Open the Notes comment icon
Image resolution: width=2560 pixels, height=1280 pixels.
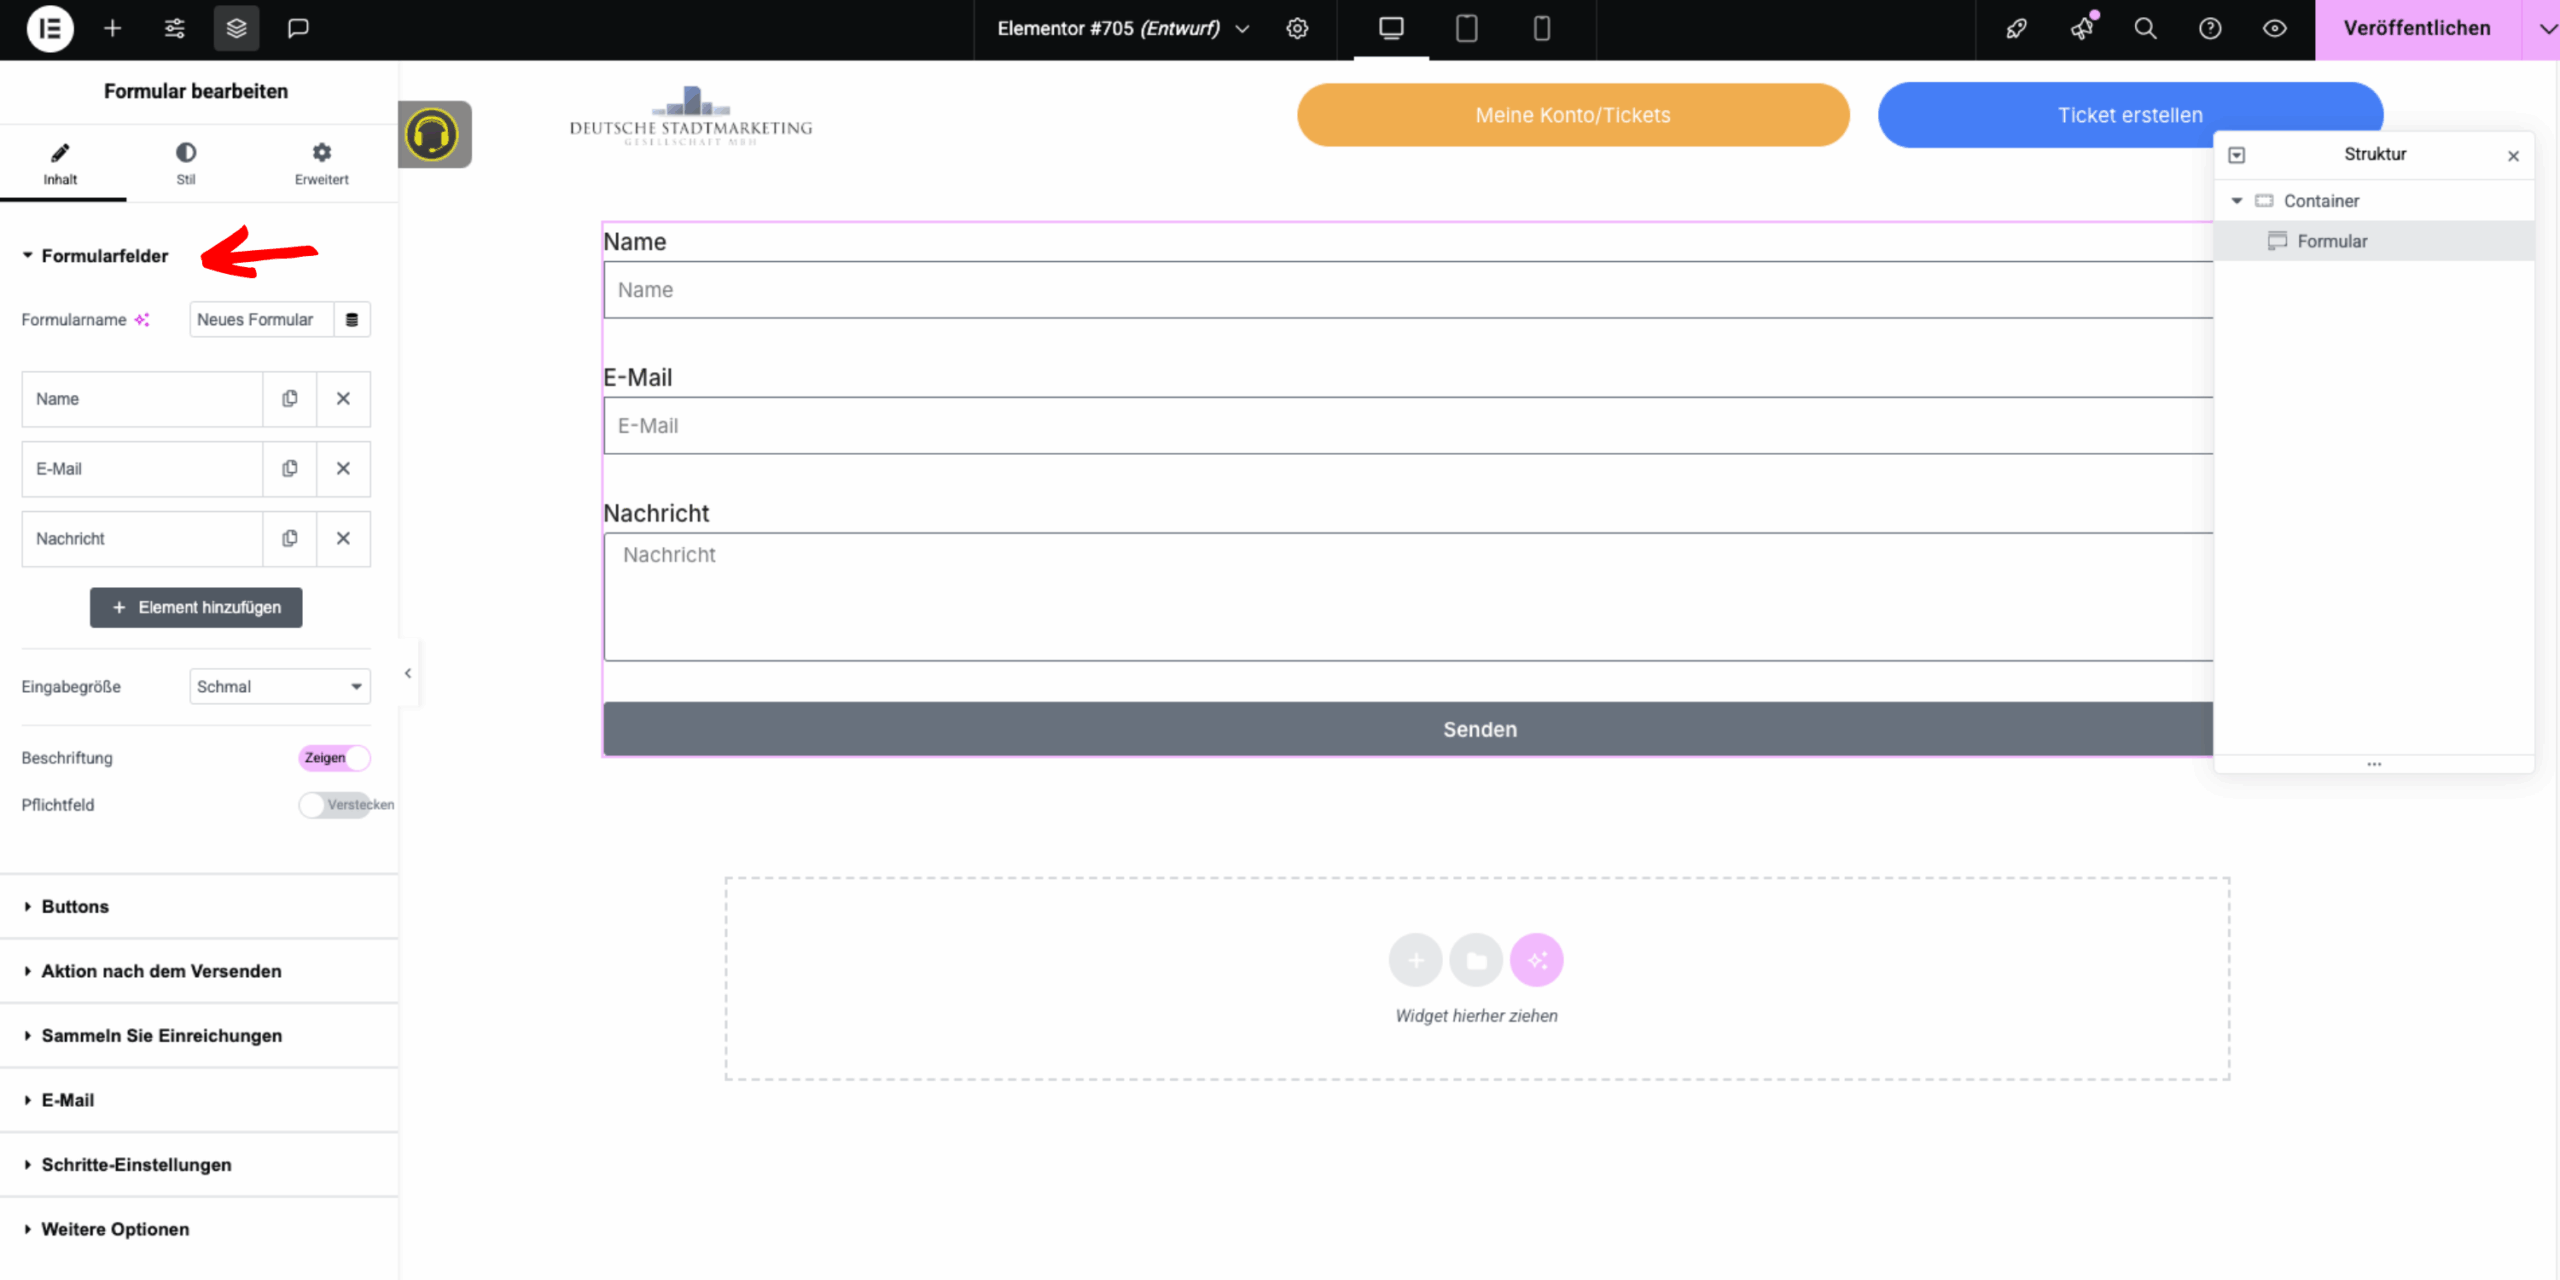click(x=297, y=28)
